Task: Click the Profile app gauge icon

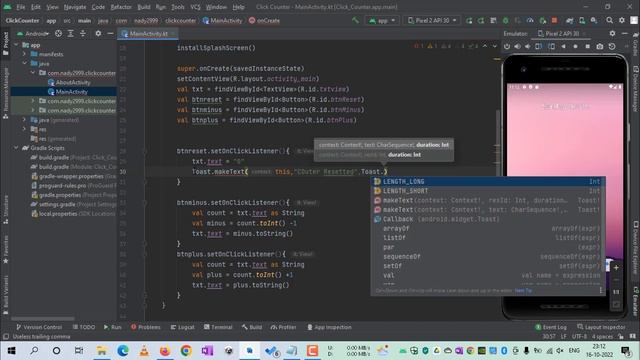Action: click(530, 20)
